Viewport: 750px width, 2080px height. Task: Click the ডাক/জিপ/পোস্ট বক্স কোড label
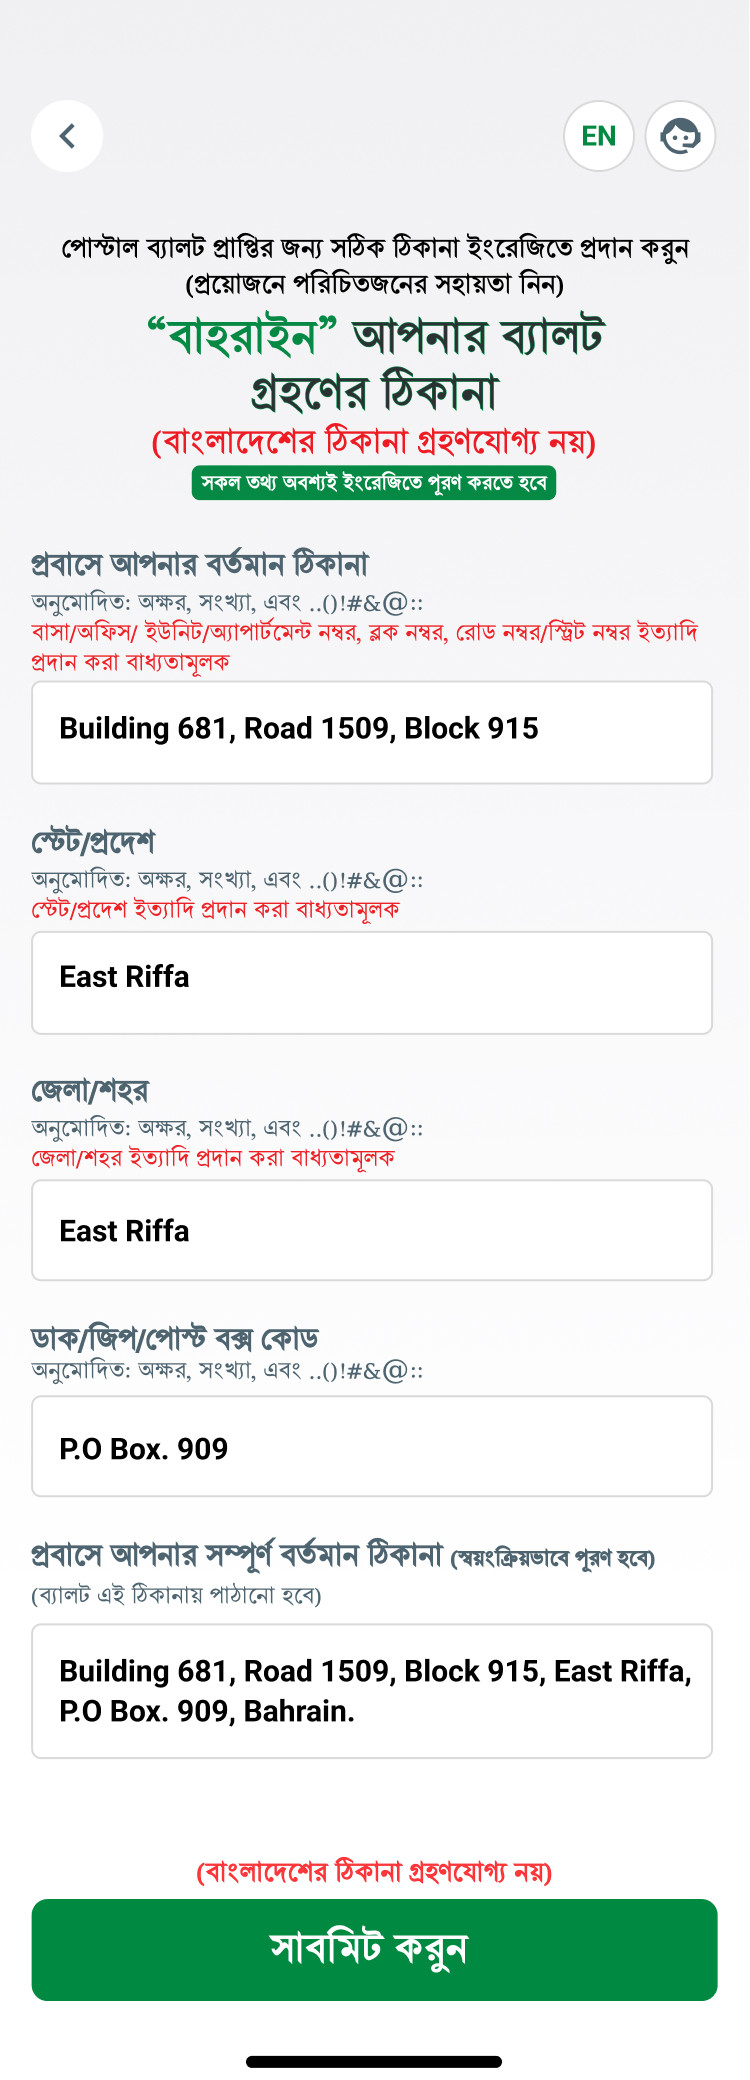coord(175,1338)
